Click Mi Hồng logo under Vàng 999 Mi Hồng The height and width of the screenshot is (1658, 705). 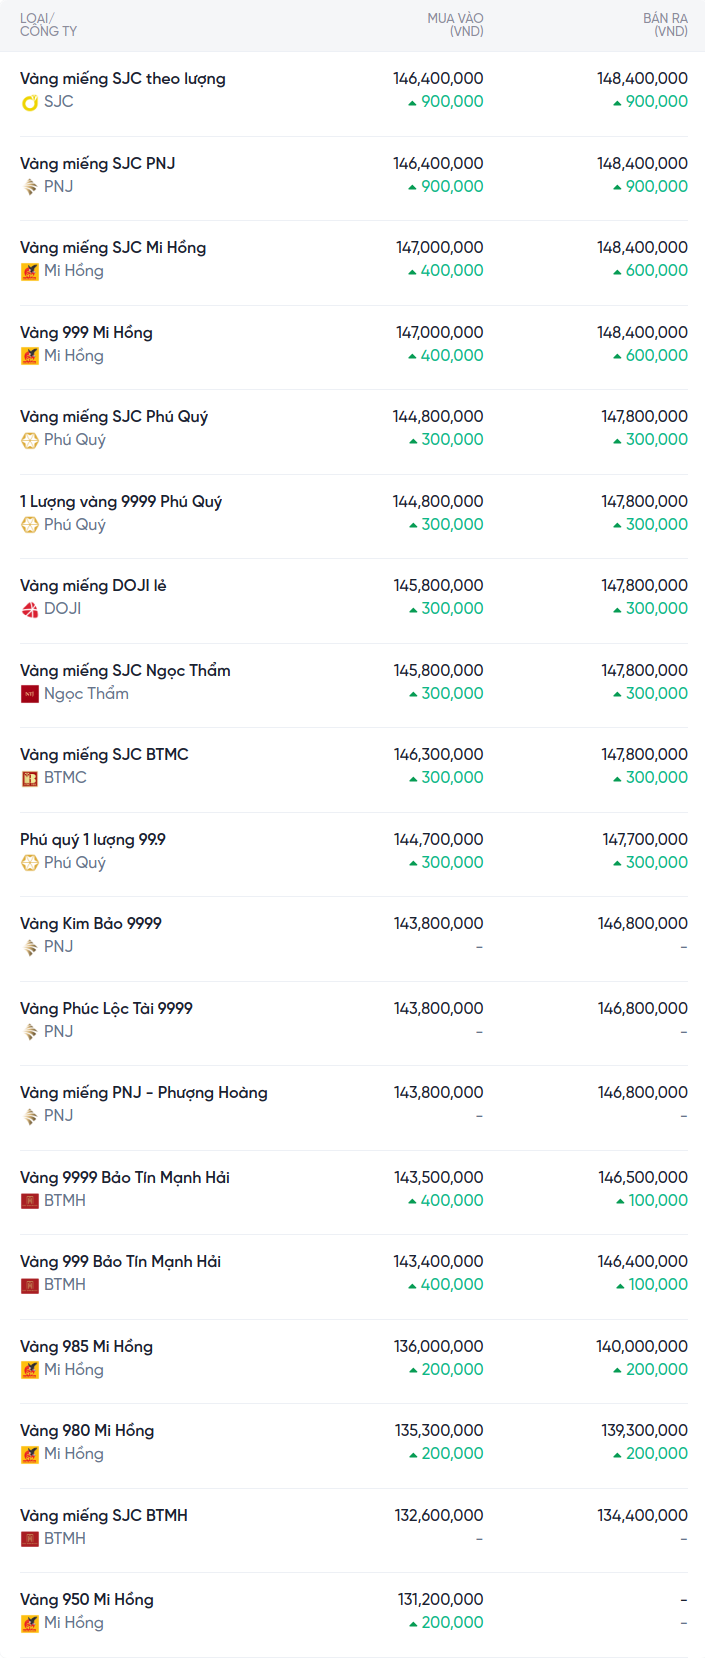30,356
